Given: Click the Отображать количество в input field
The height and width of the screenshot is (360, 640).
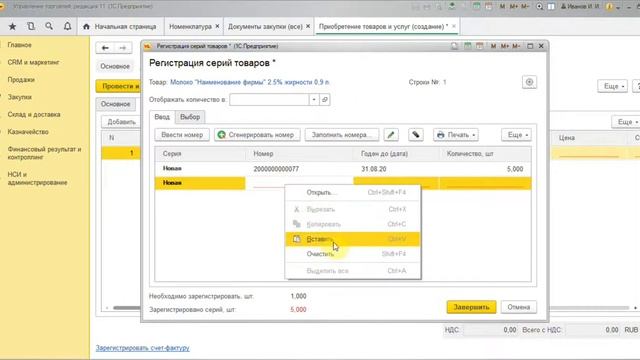Looking at the screenshot, I should pyautogui.click(x=269, y=100).
